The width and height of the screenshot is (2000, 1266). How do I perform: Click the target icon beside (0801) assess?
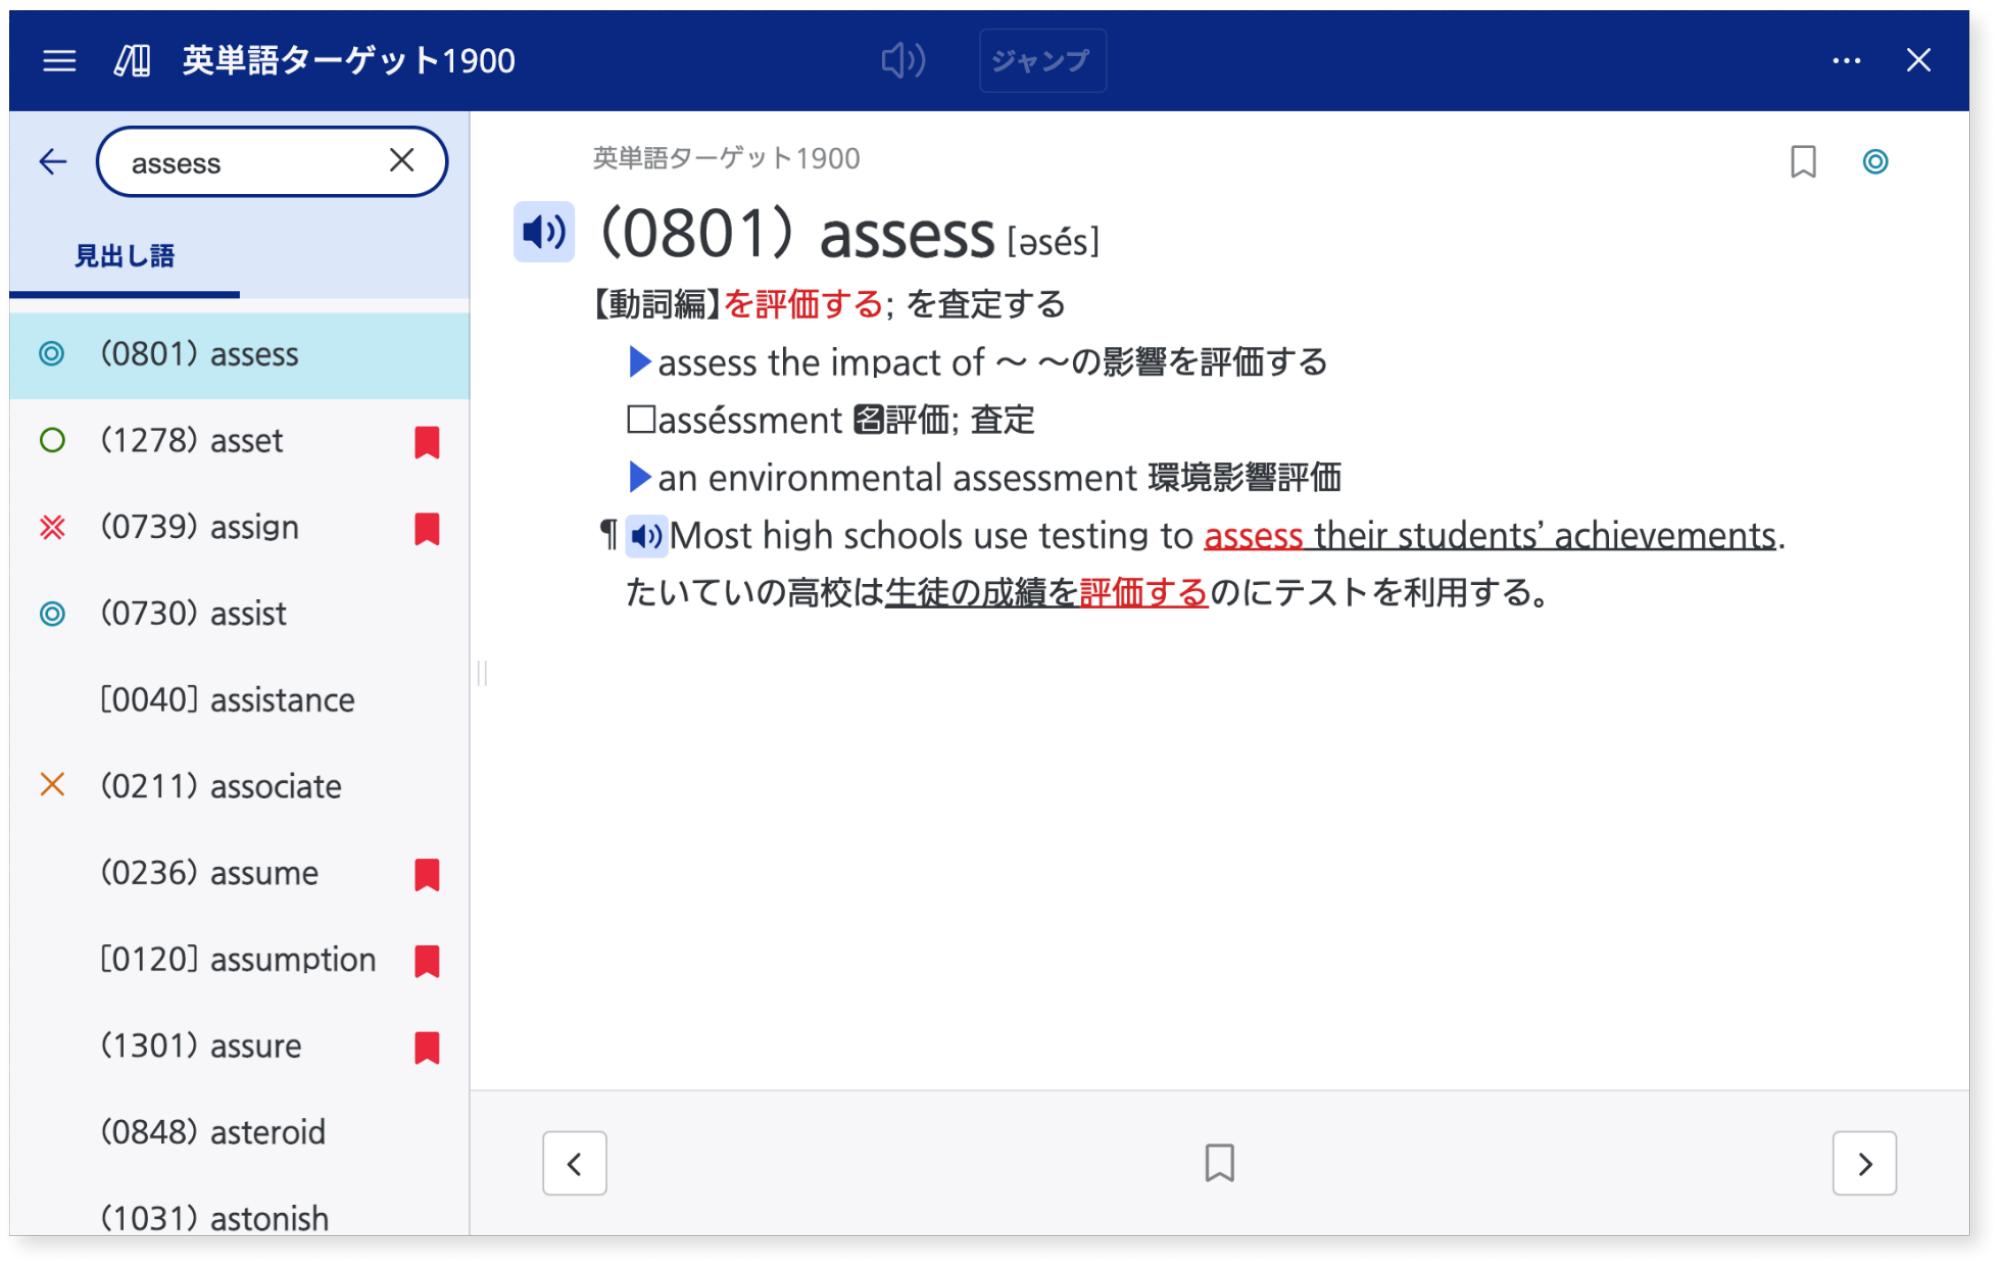pyautogui.click(x=52, y=354)
